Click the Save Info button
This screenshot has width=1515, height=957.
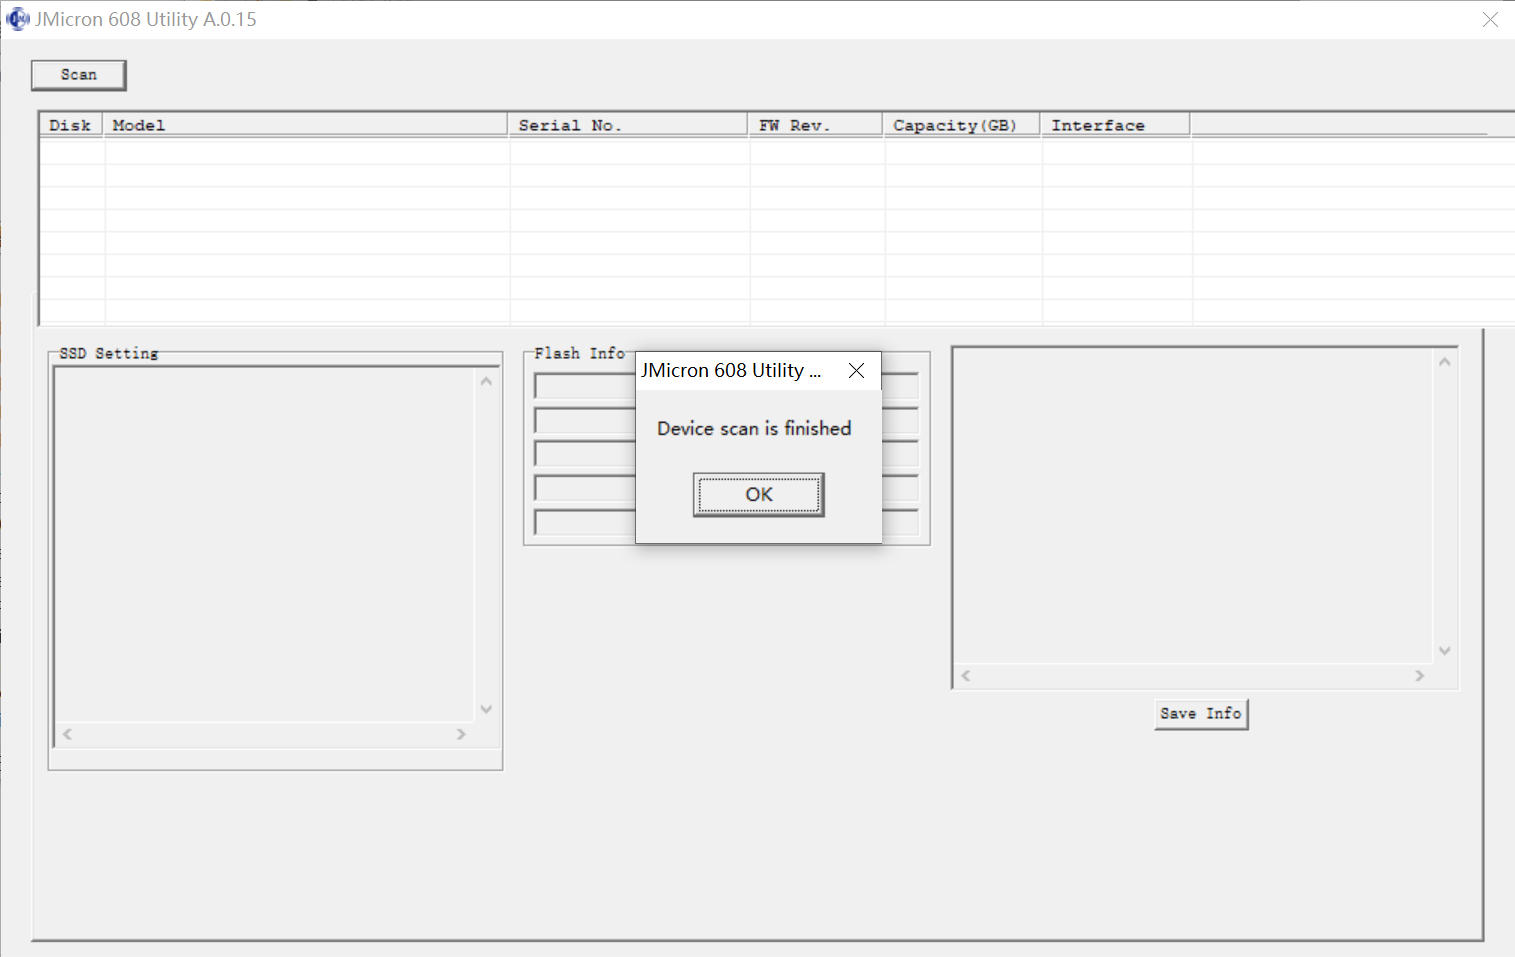(x=1201, y=713)
